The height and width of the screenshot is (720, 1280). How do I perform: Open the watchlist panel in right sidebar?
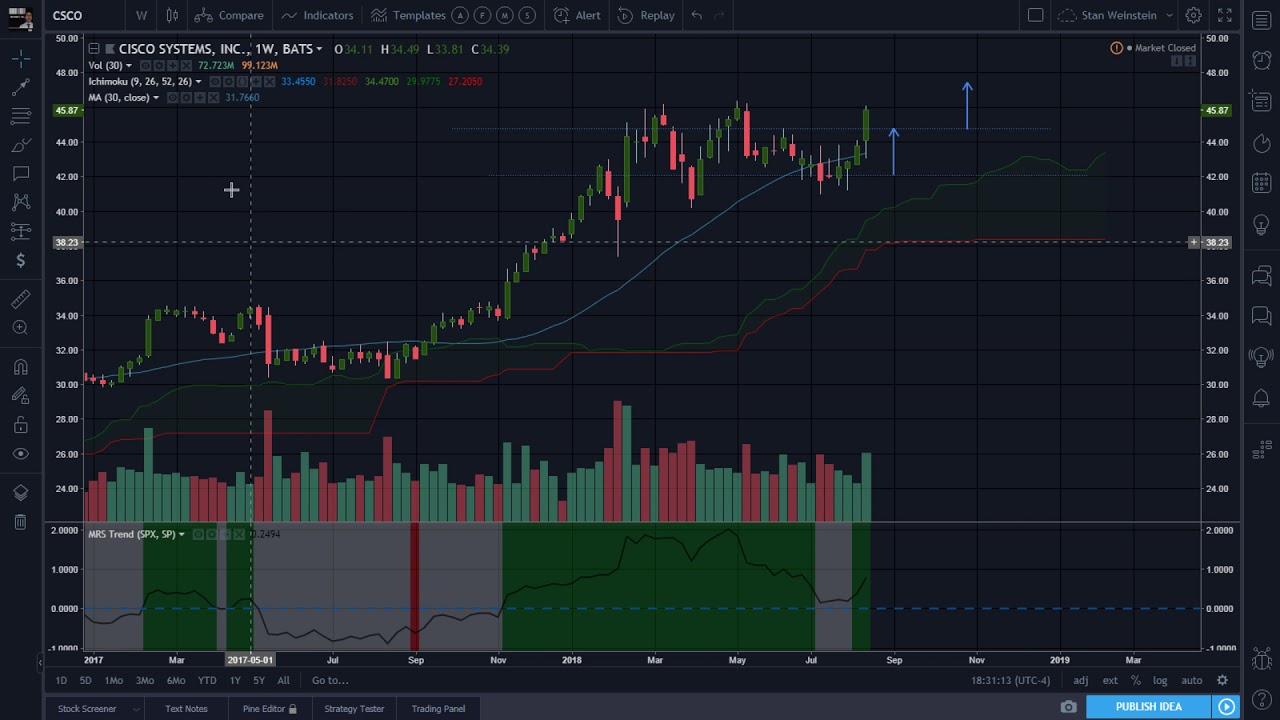tap(1261, 20)
